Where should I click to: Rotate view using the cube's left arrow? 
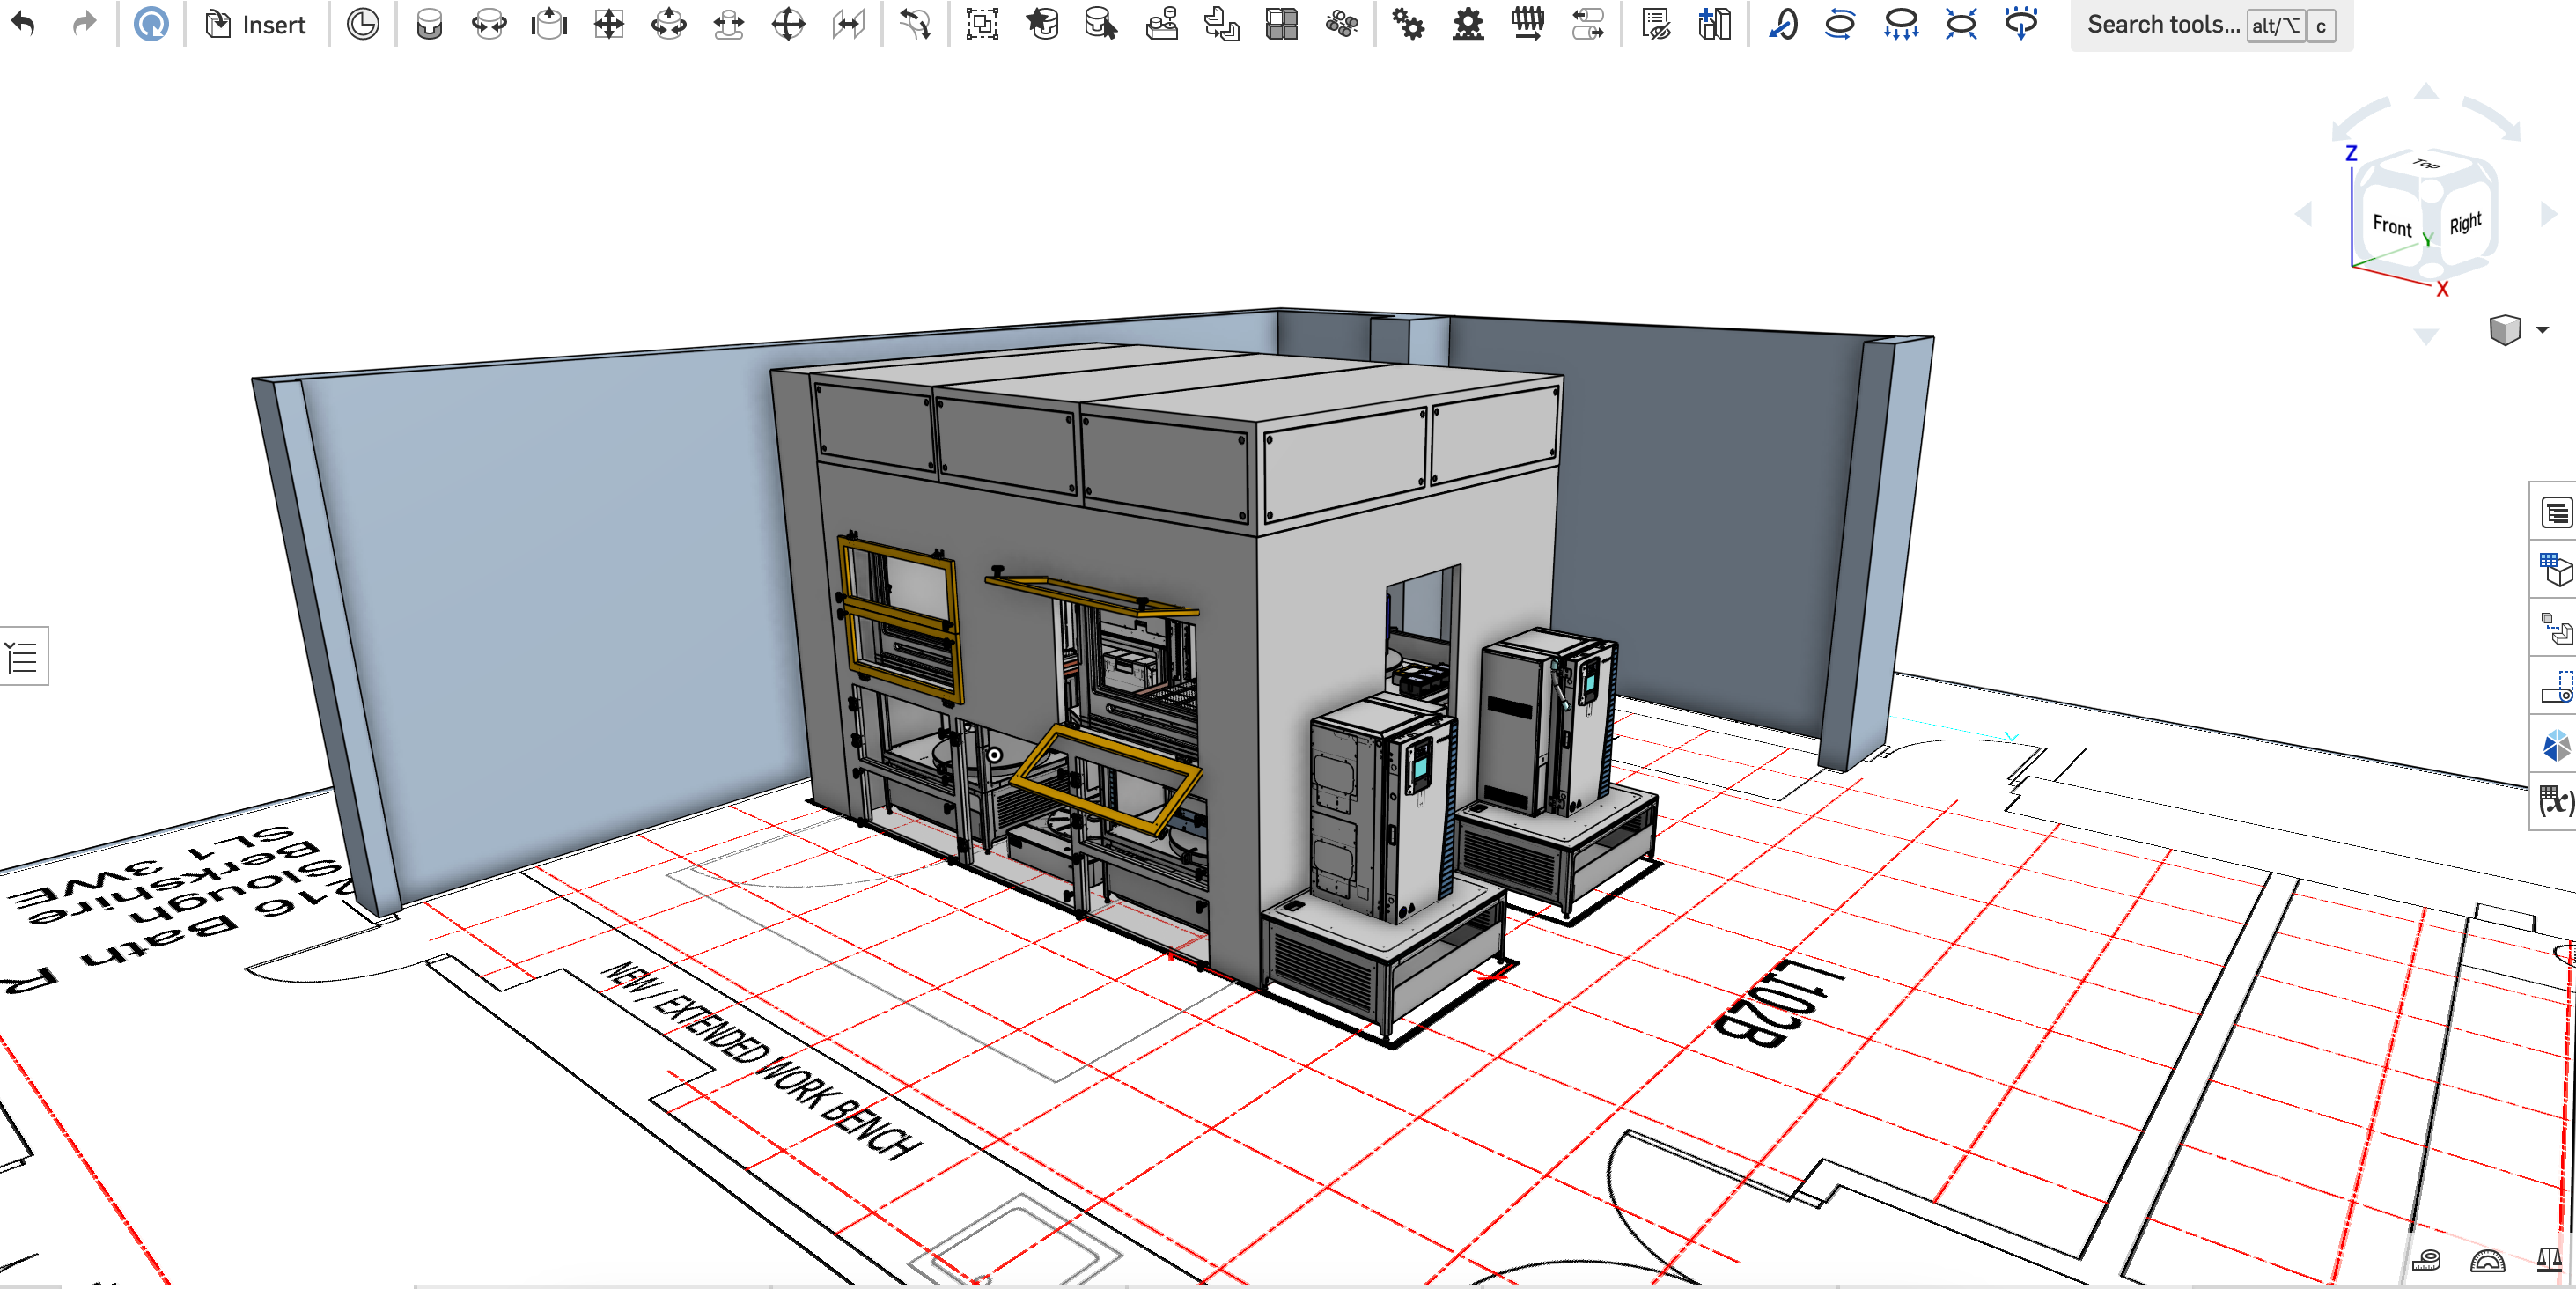[x=2305, y=213]
